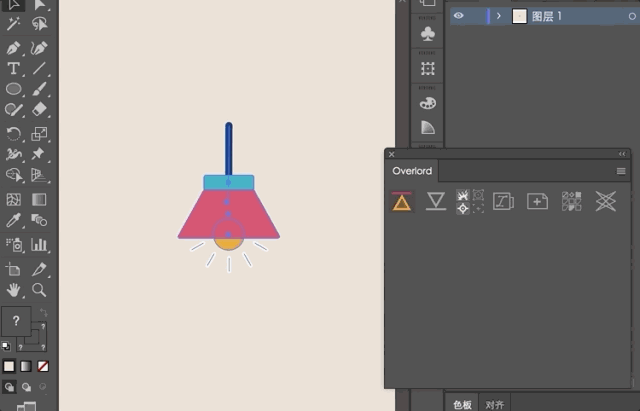This screenshot has width=640, height=411.
Task: Swap fill and stroke colors
Action: tap(43, 313)
